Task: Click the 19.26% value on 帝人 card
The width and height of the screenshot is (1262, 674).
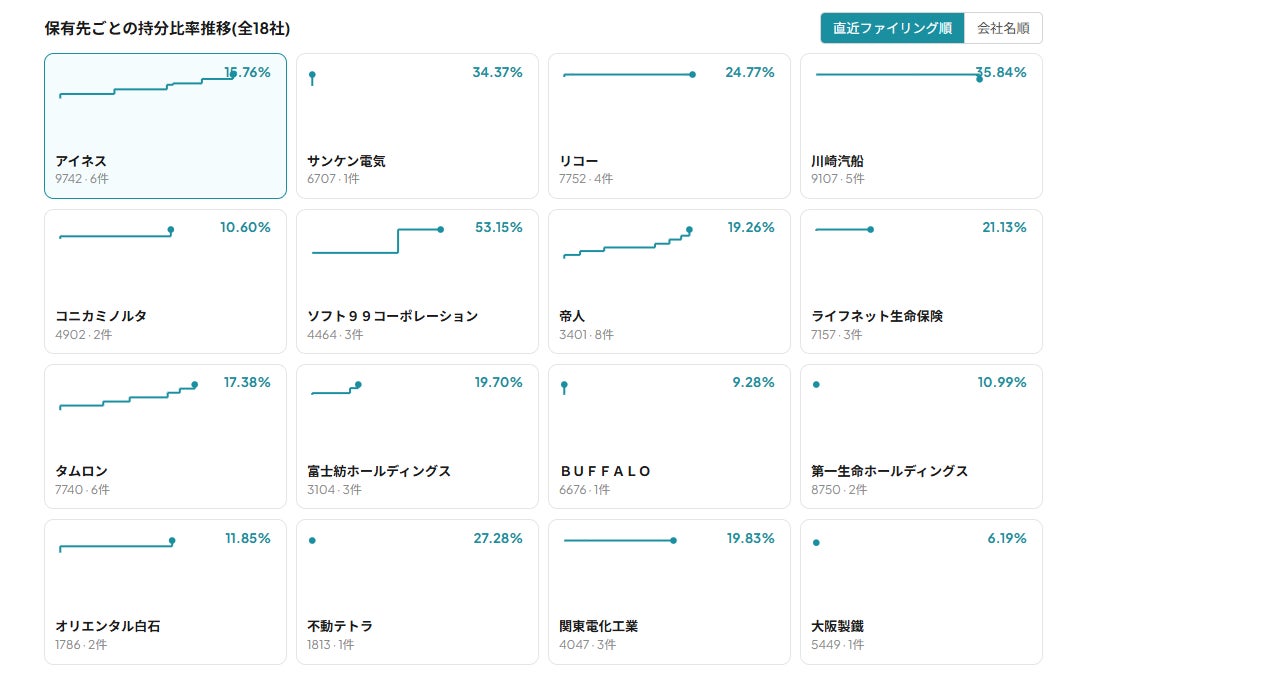Action: [x=751, y=228]
